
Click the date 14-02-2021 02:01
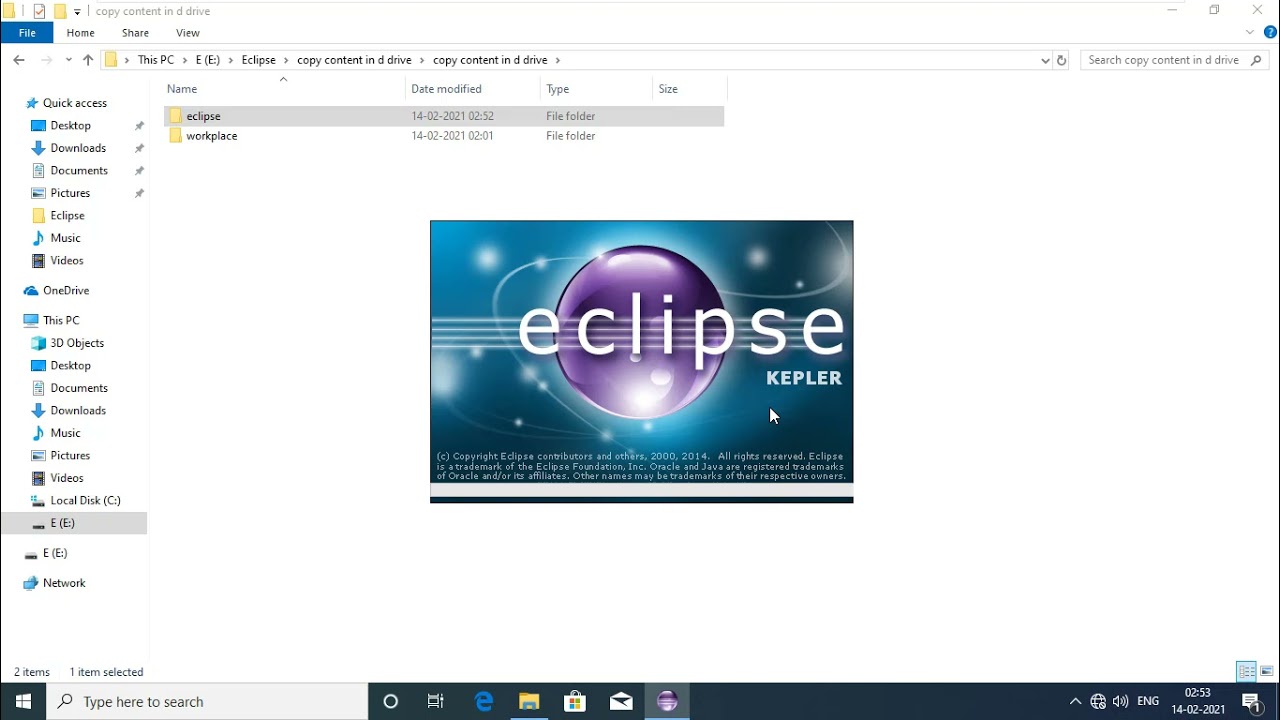click(x=452, y=136)
